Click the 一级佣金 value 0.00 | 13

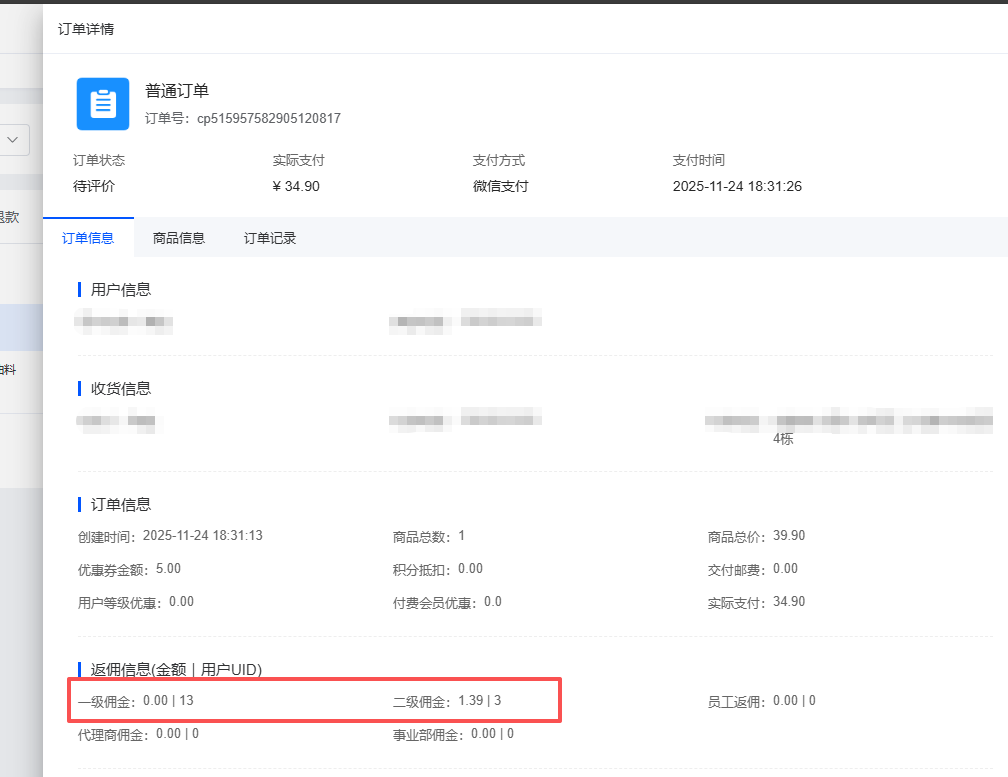pos(168,701)
